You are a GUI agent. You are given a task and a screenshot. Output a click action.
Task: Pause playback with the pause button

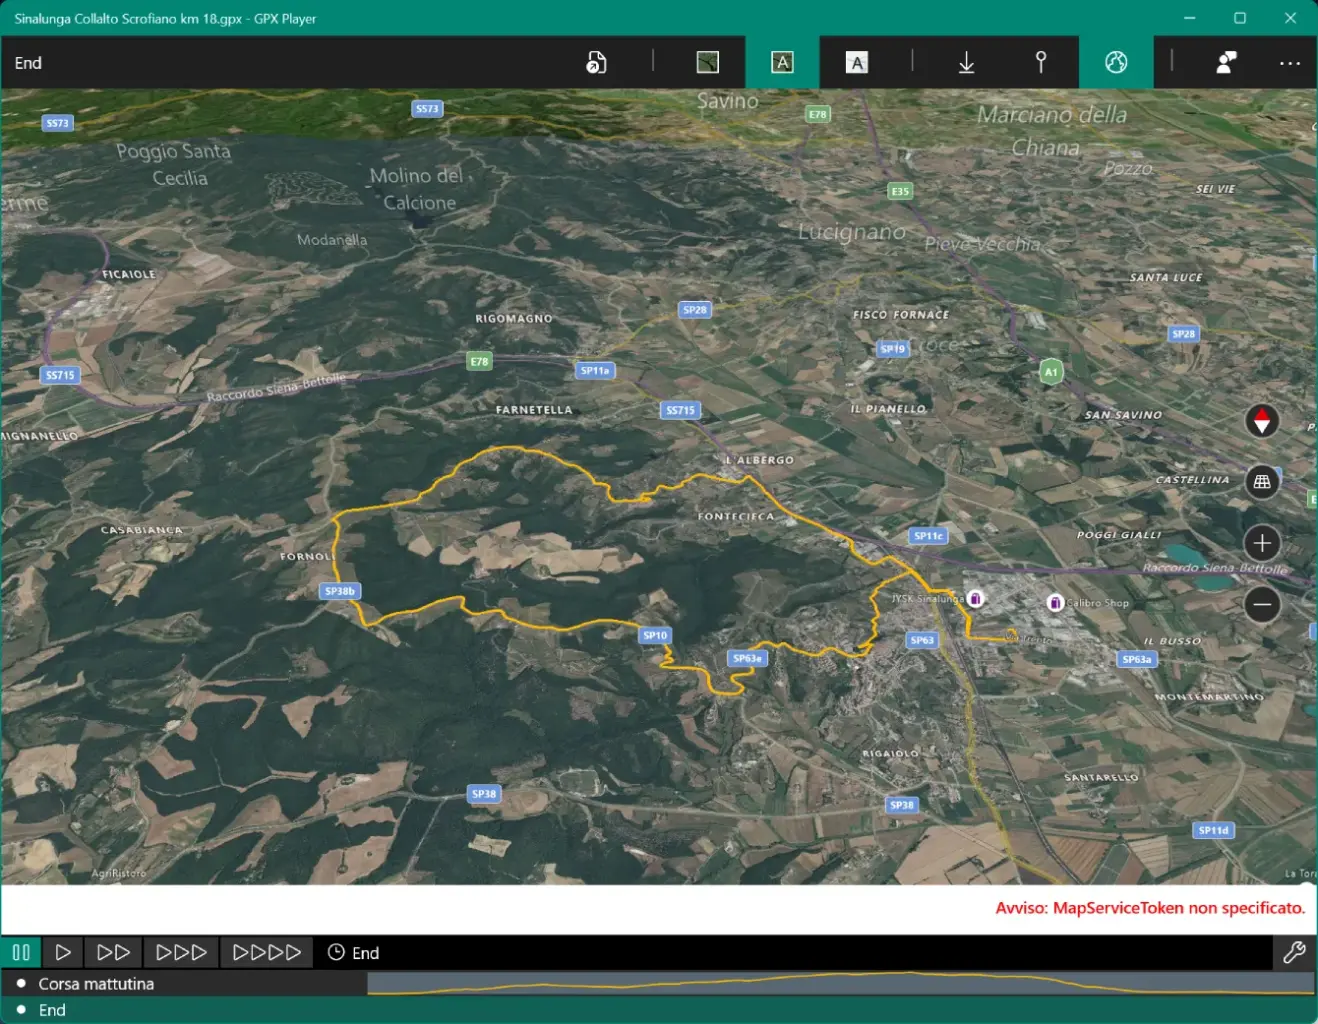21,953
